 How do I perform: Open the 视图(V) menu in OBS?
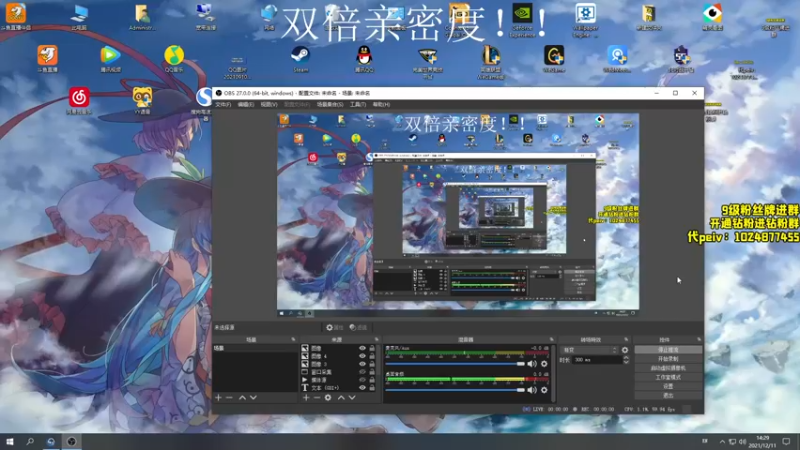click(x=269, y=105)
